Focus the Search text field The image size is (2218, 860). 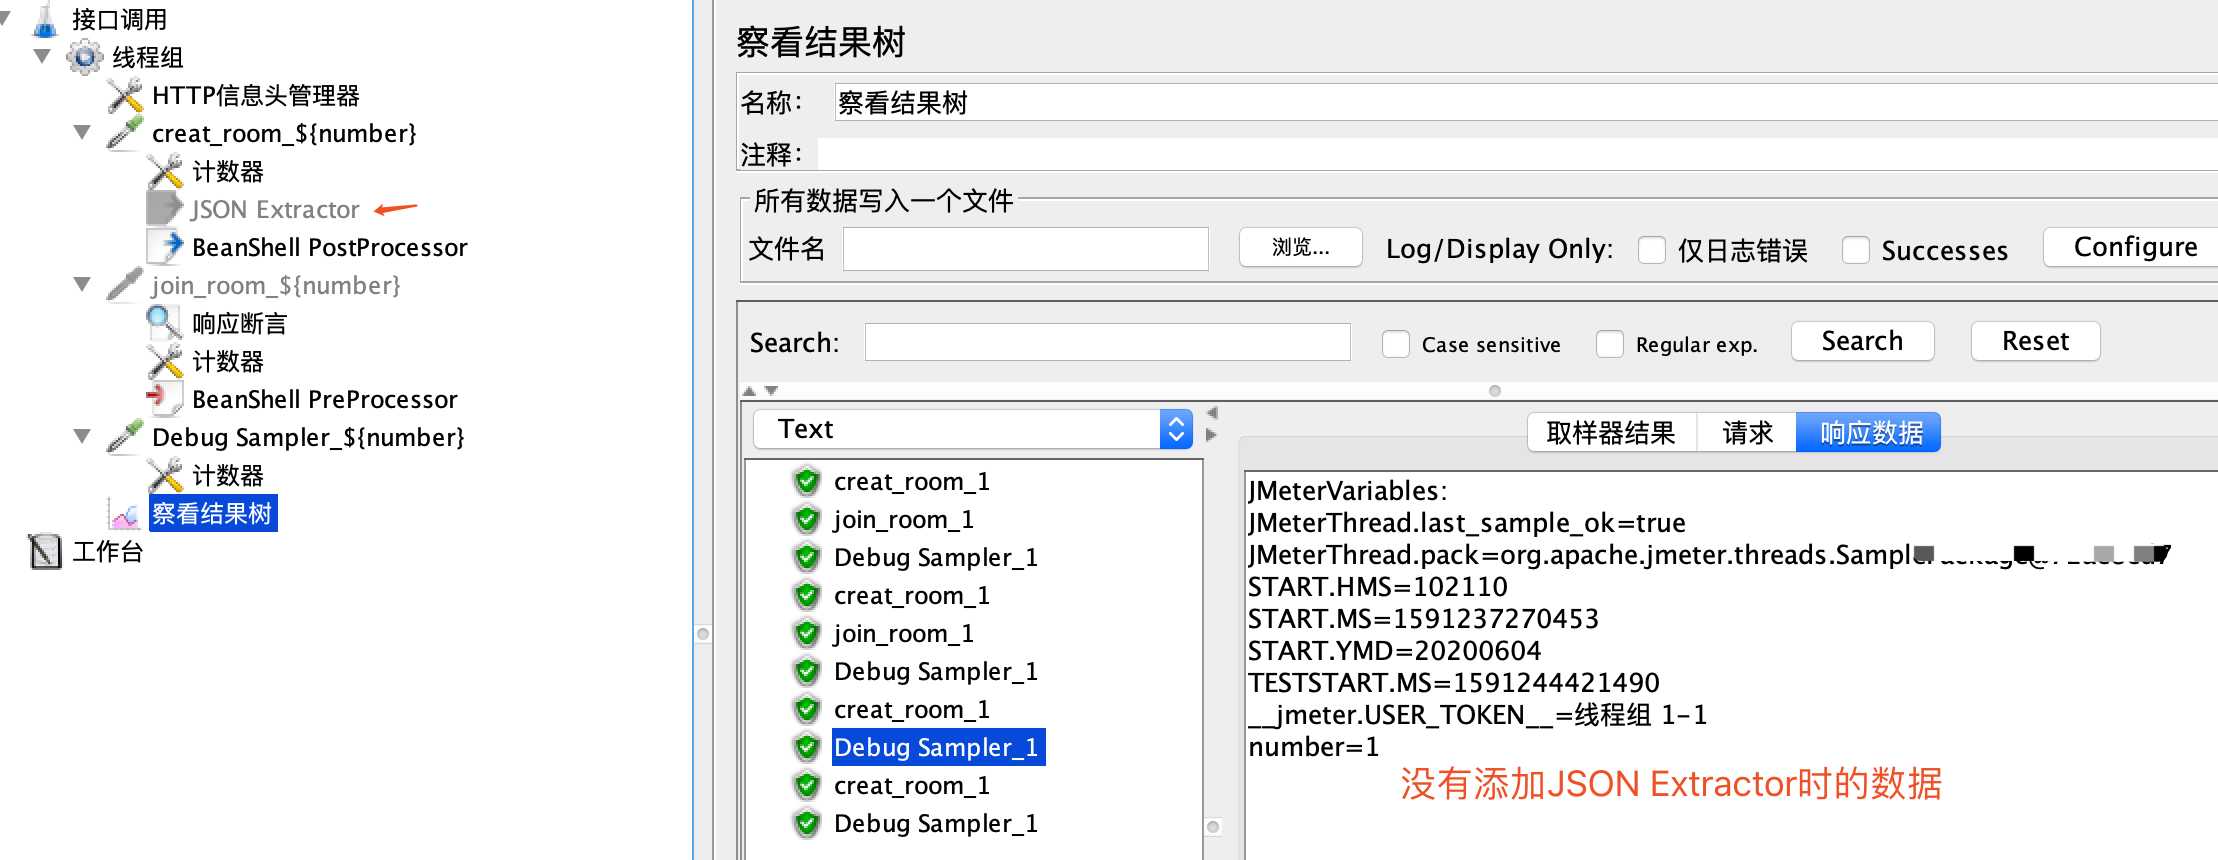click(x=1107, y=342)
